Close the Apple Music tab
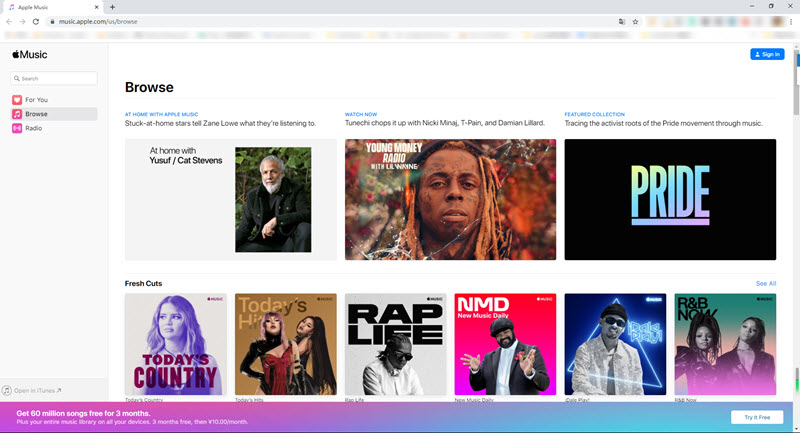Viewport: 800px width, 433px height. coord(96,7)
